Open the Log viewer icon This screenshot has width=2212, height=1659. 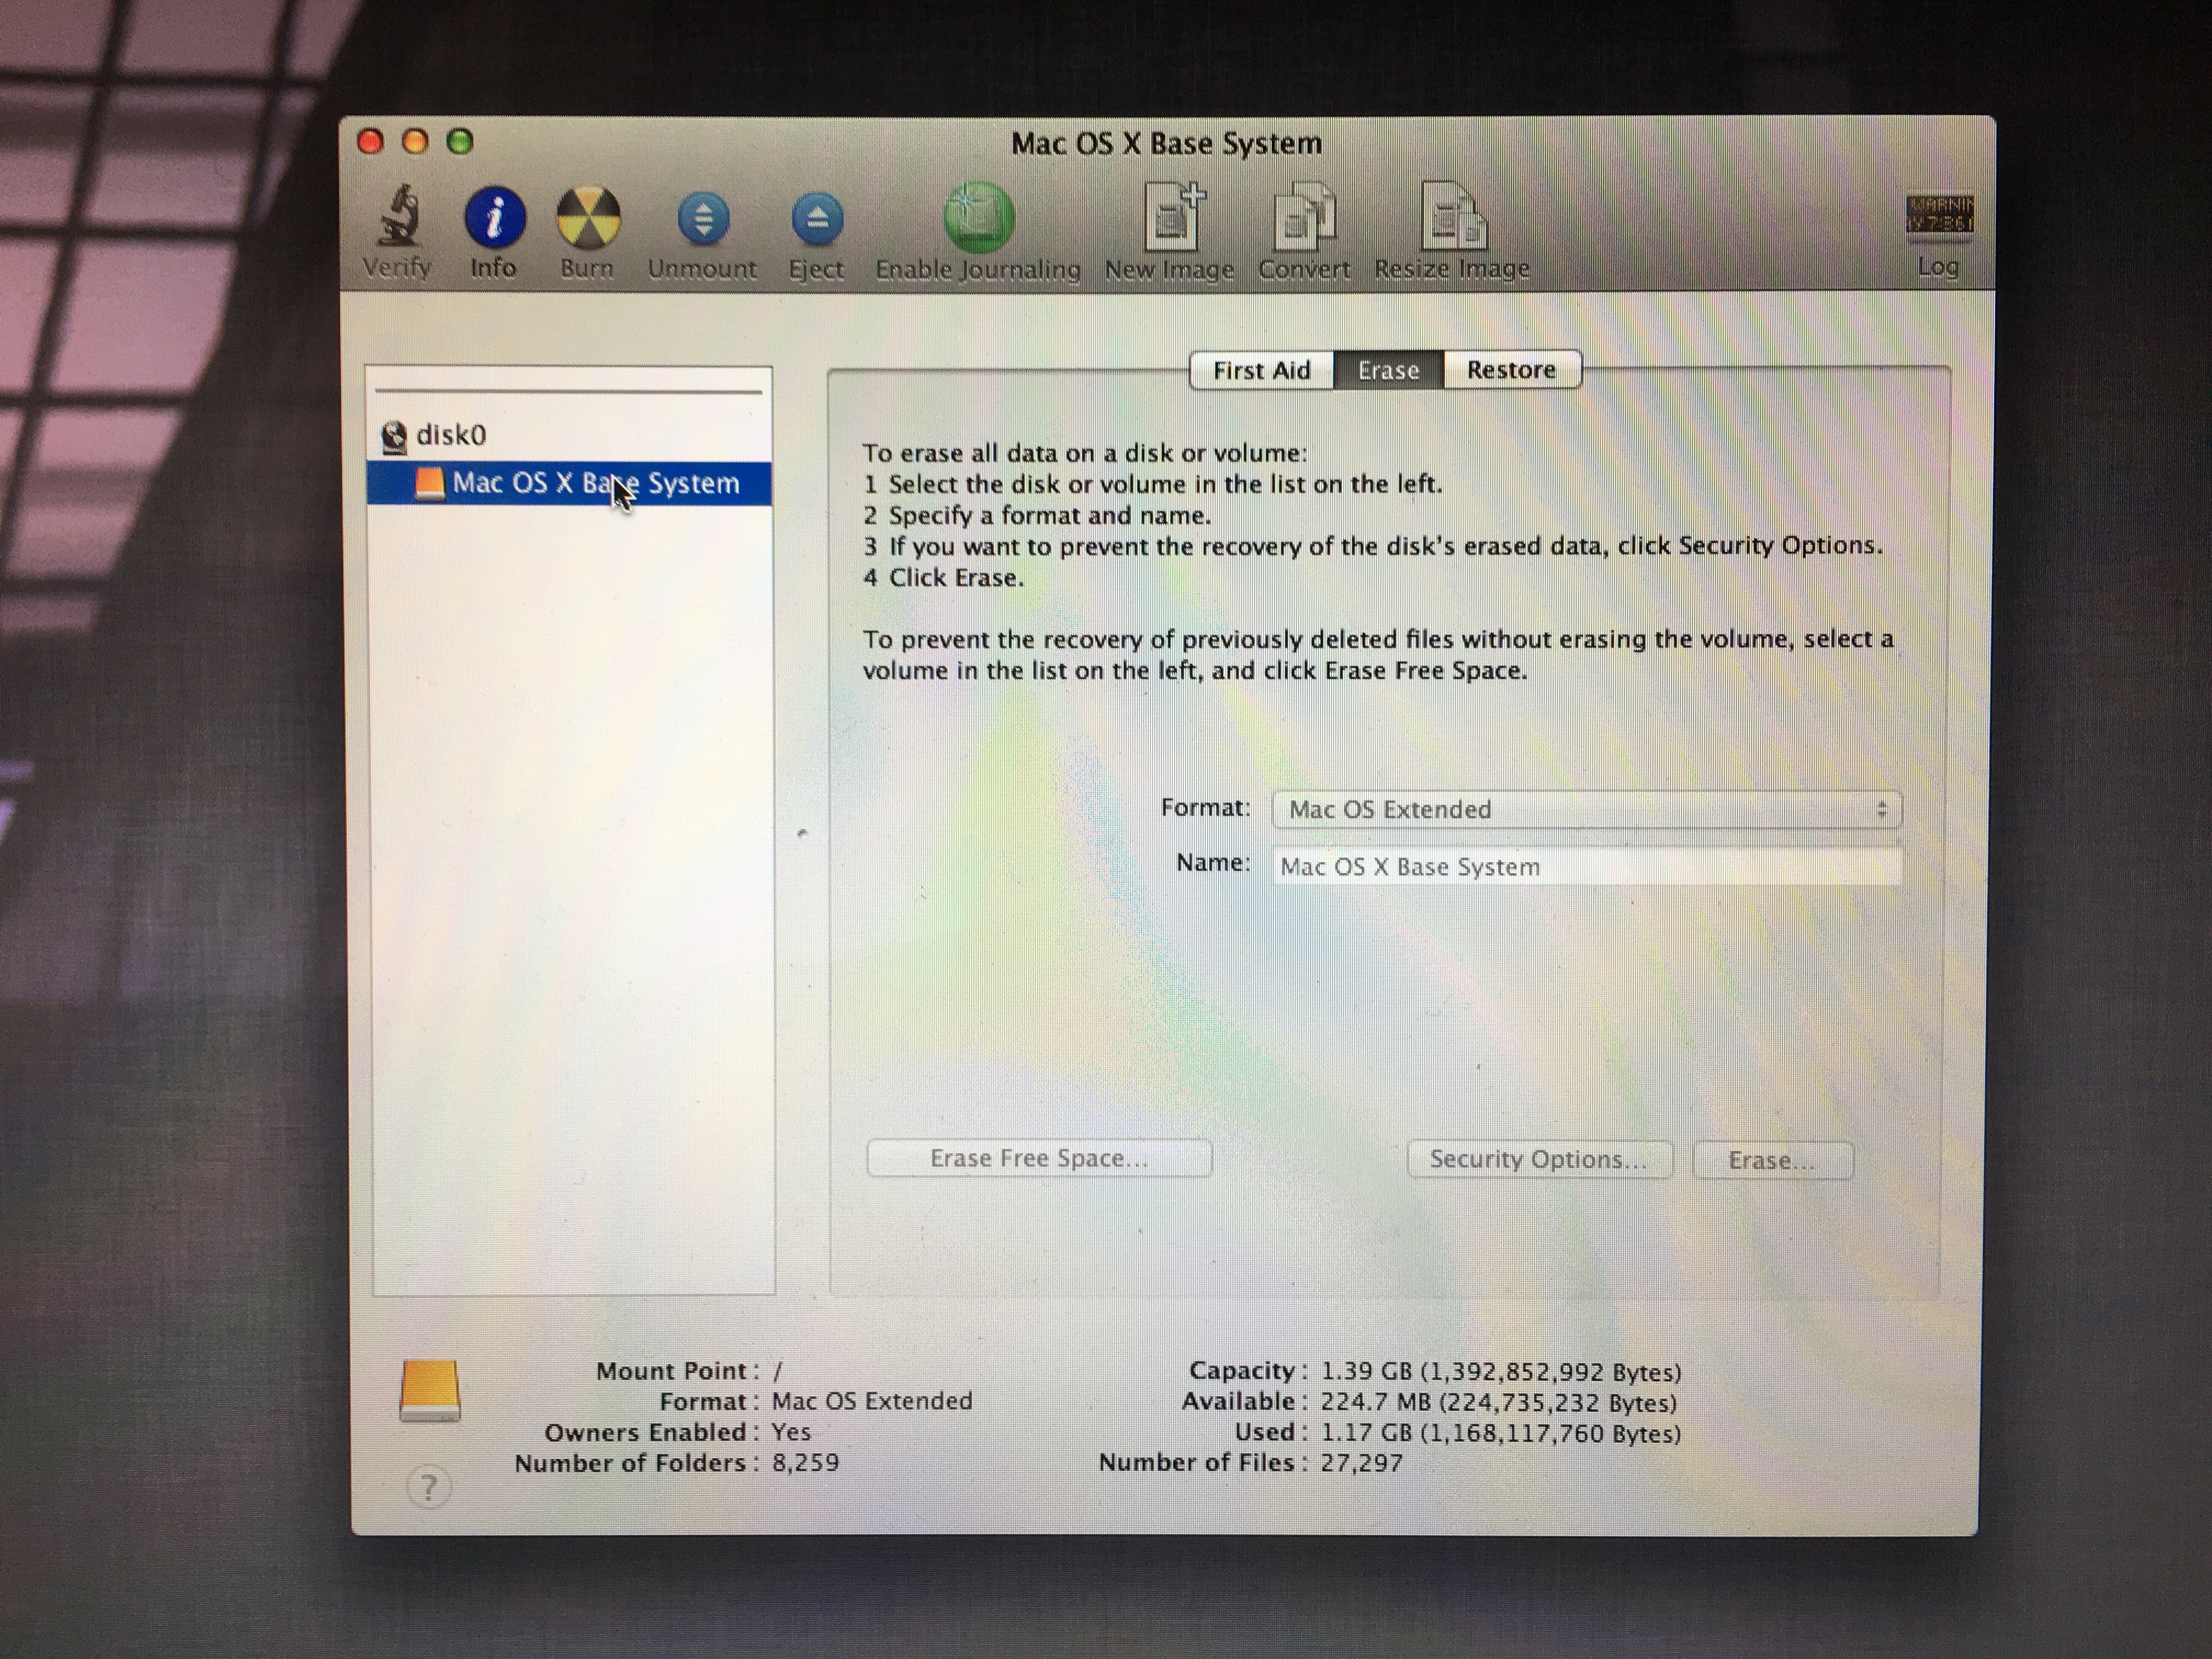point(1939,216)
